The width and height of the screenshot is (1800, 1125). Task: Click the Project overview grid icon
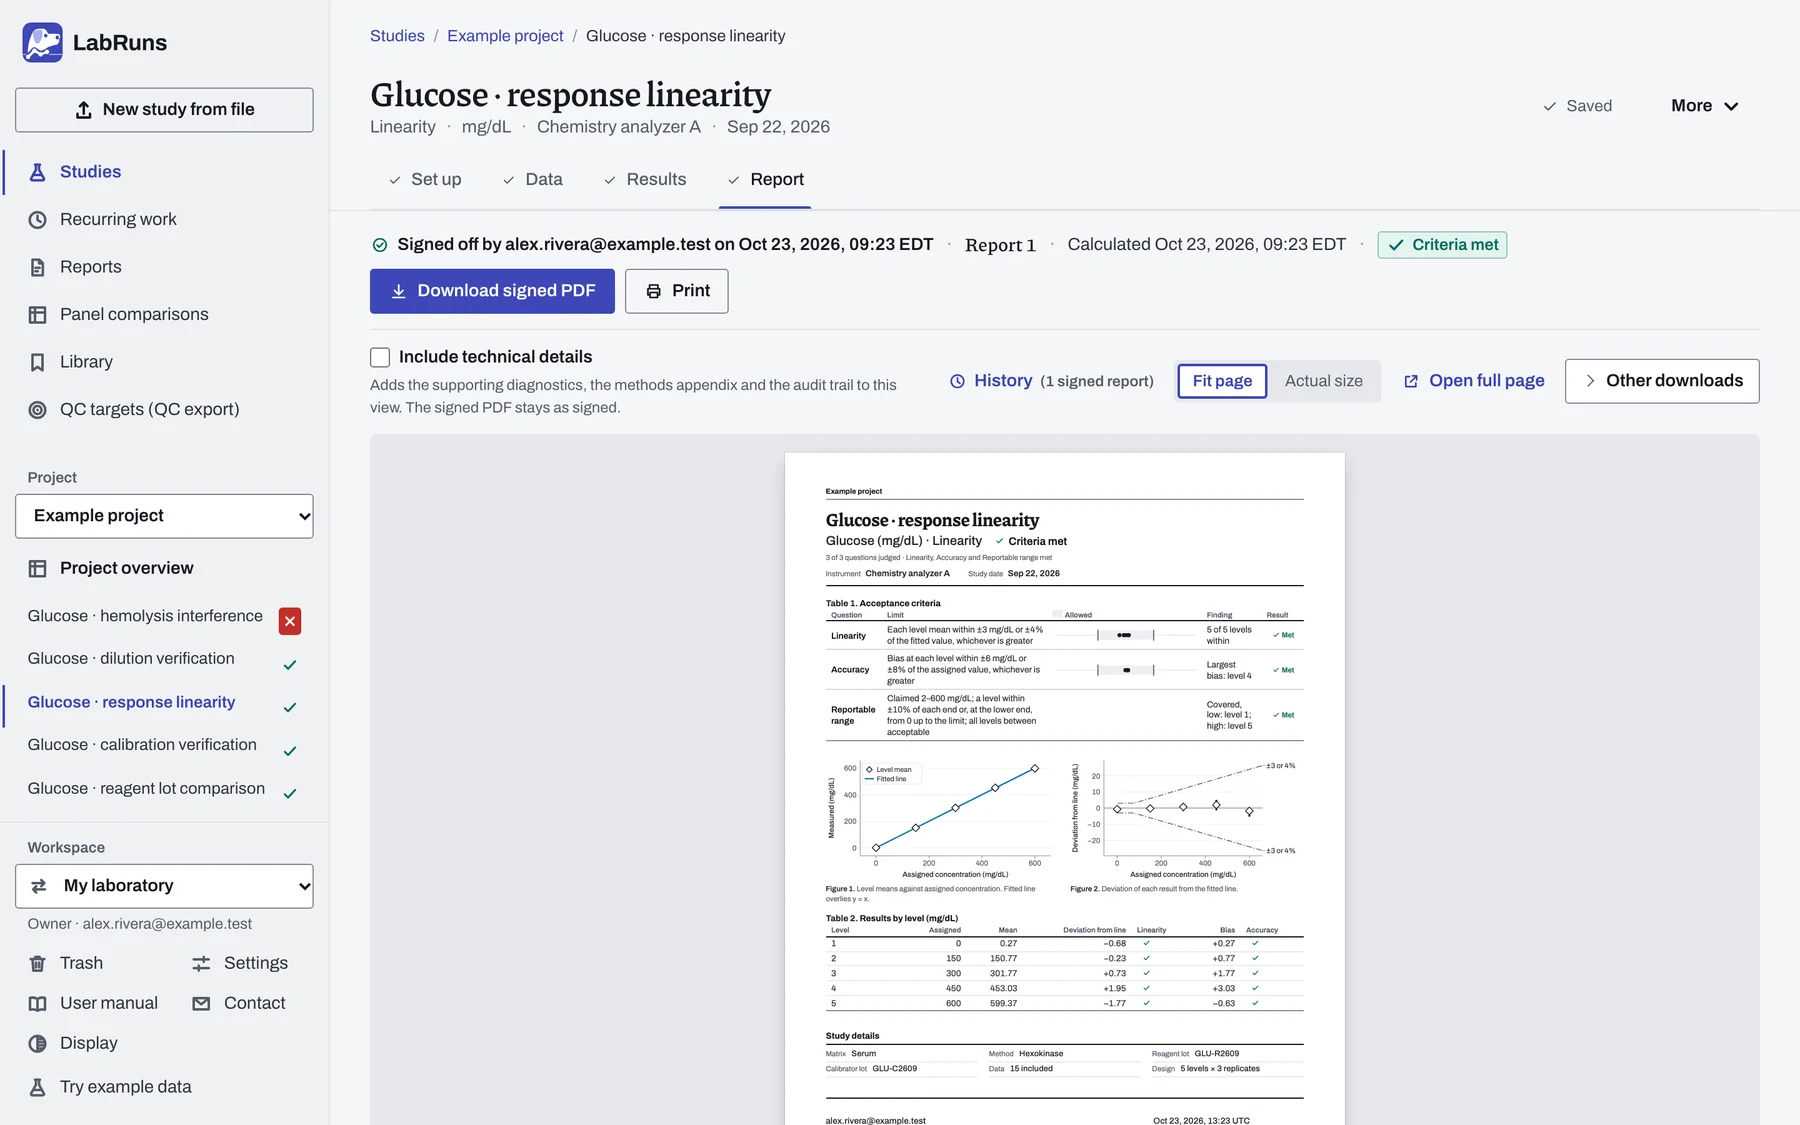(37, 569)
